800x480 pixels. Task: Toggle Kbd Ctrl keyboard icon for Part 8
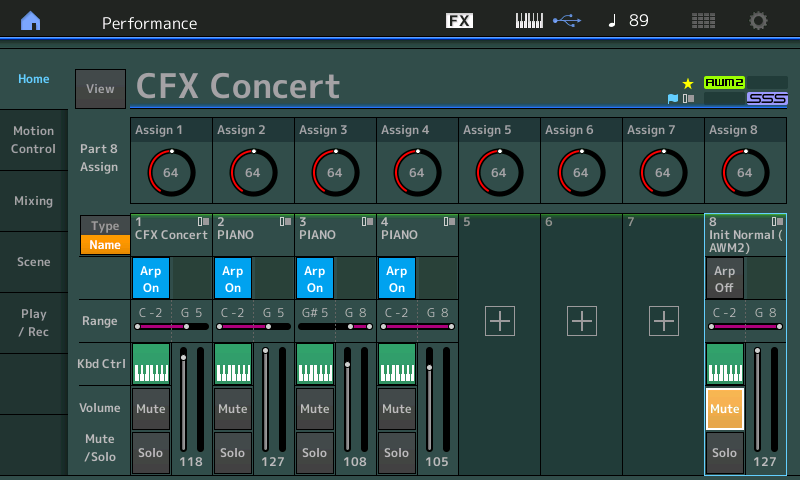click(725, 364)
